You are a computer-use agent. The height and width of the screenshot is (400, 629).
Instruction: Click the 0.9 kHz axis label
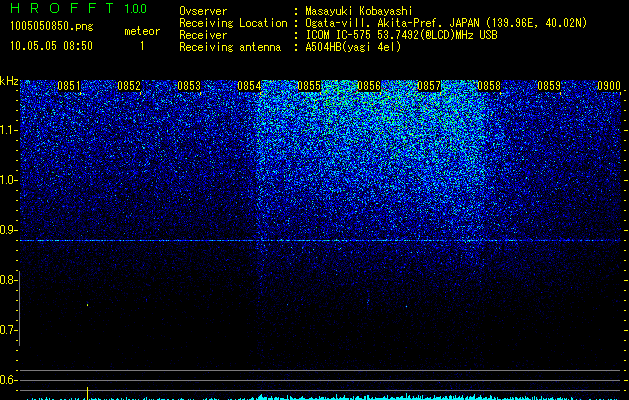[x=8, y=230]
